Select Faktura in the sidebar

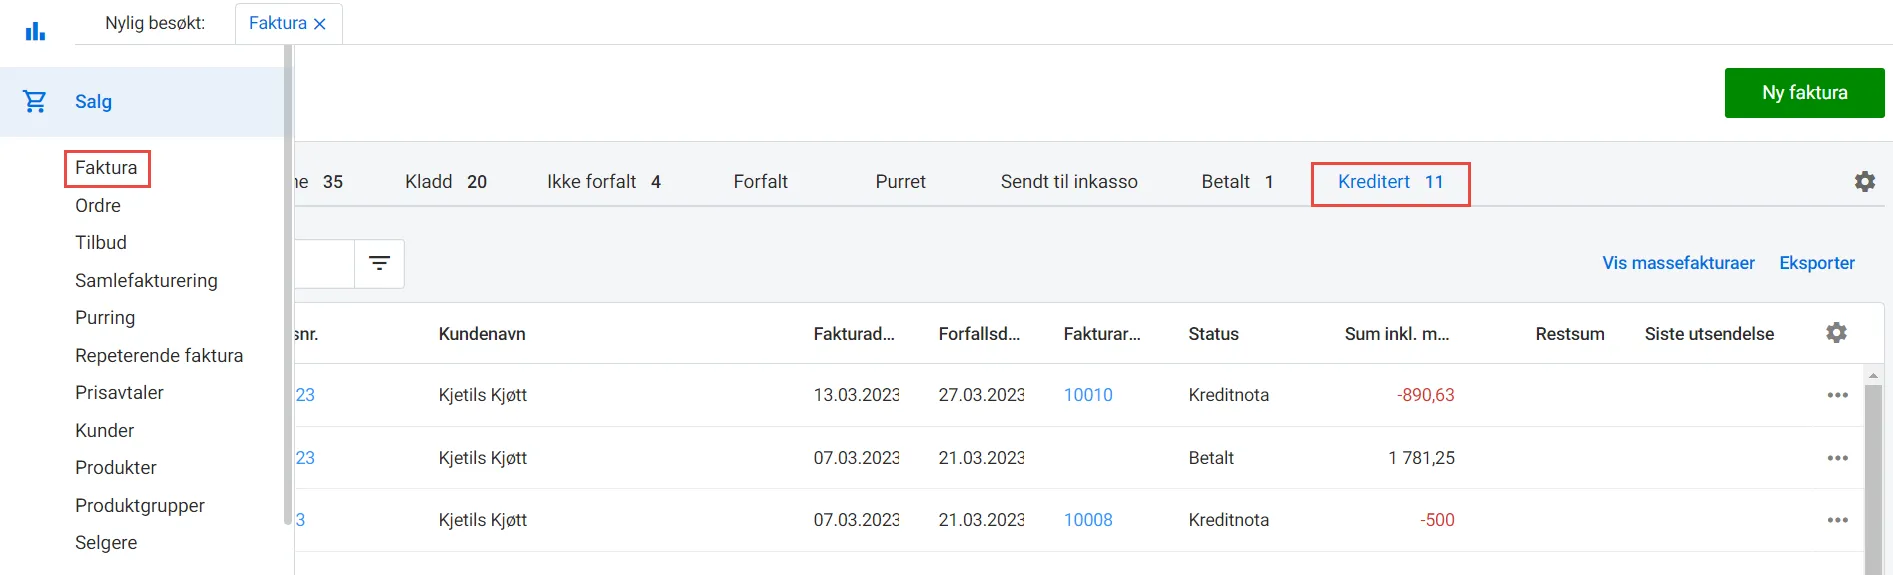pyautogui.click(x=106, y=168)
